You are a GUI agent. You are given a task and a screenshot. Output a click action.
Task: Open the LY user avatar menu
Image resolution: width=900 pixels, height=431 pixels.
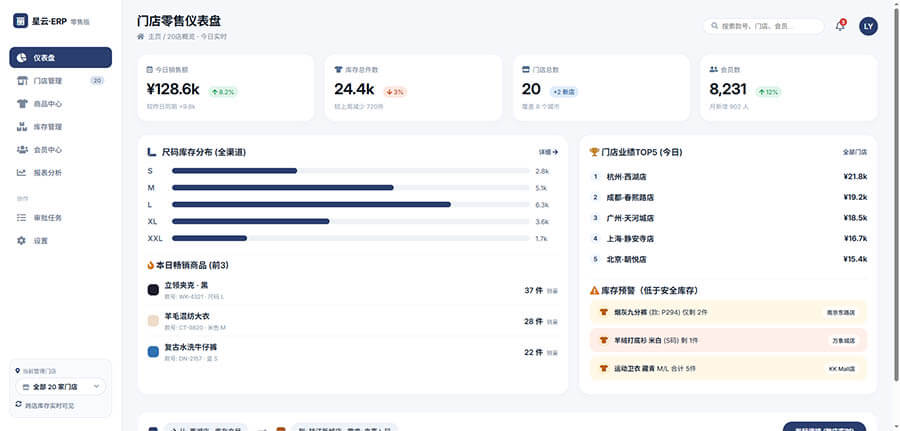coord(868,26)
